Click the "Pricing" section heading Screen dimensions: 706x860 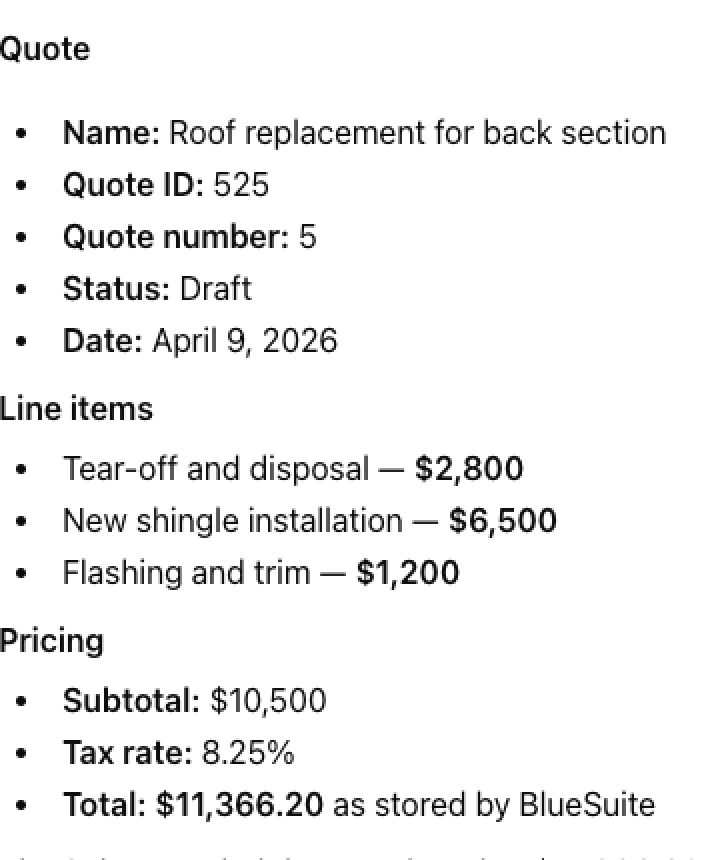coord(51,641)
